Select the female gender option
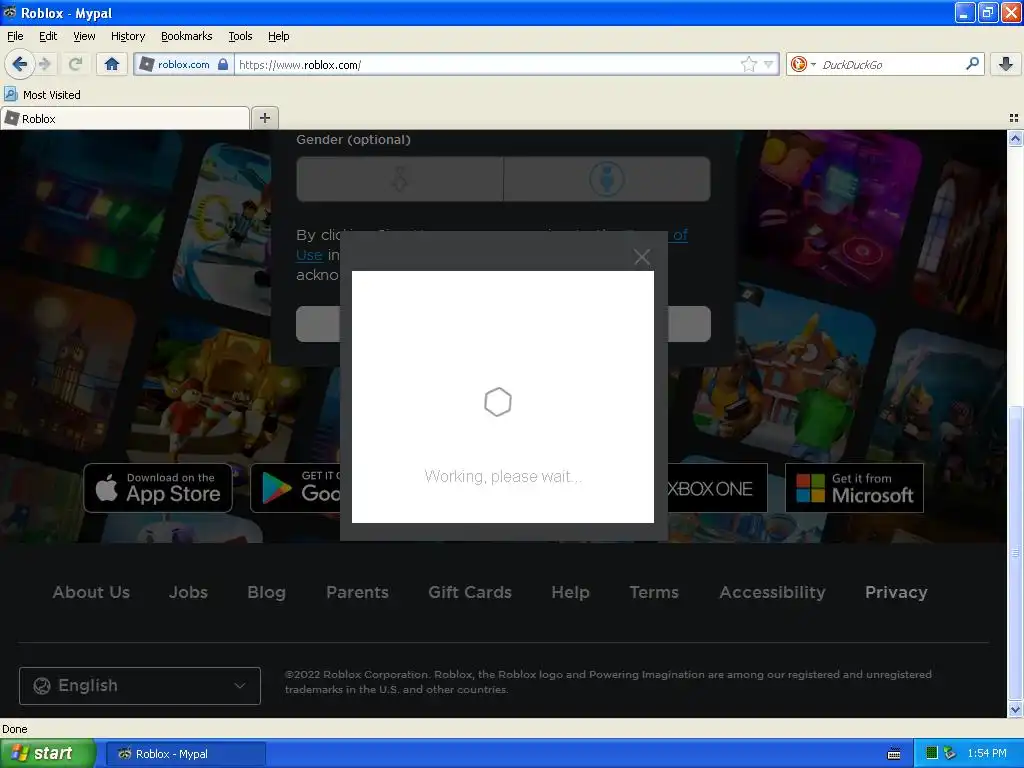The image size is (1024, 768). click(x=400, y=179)
